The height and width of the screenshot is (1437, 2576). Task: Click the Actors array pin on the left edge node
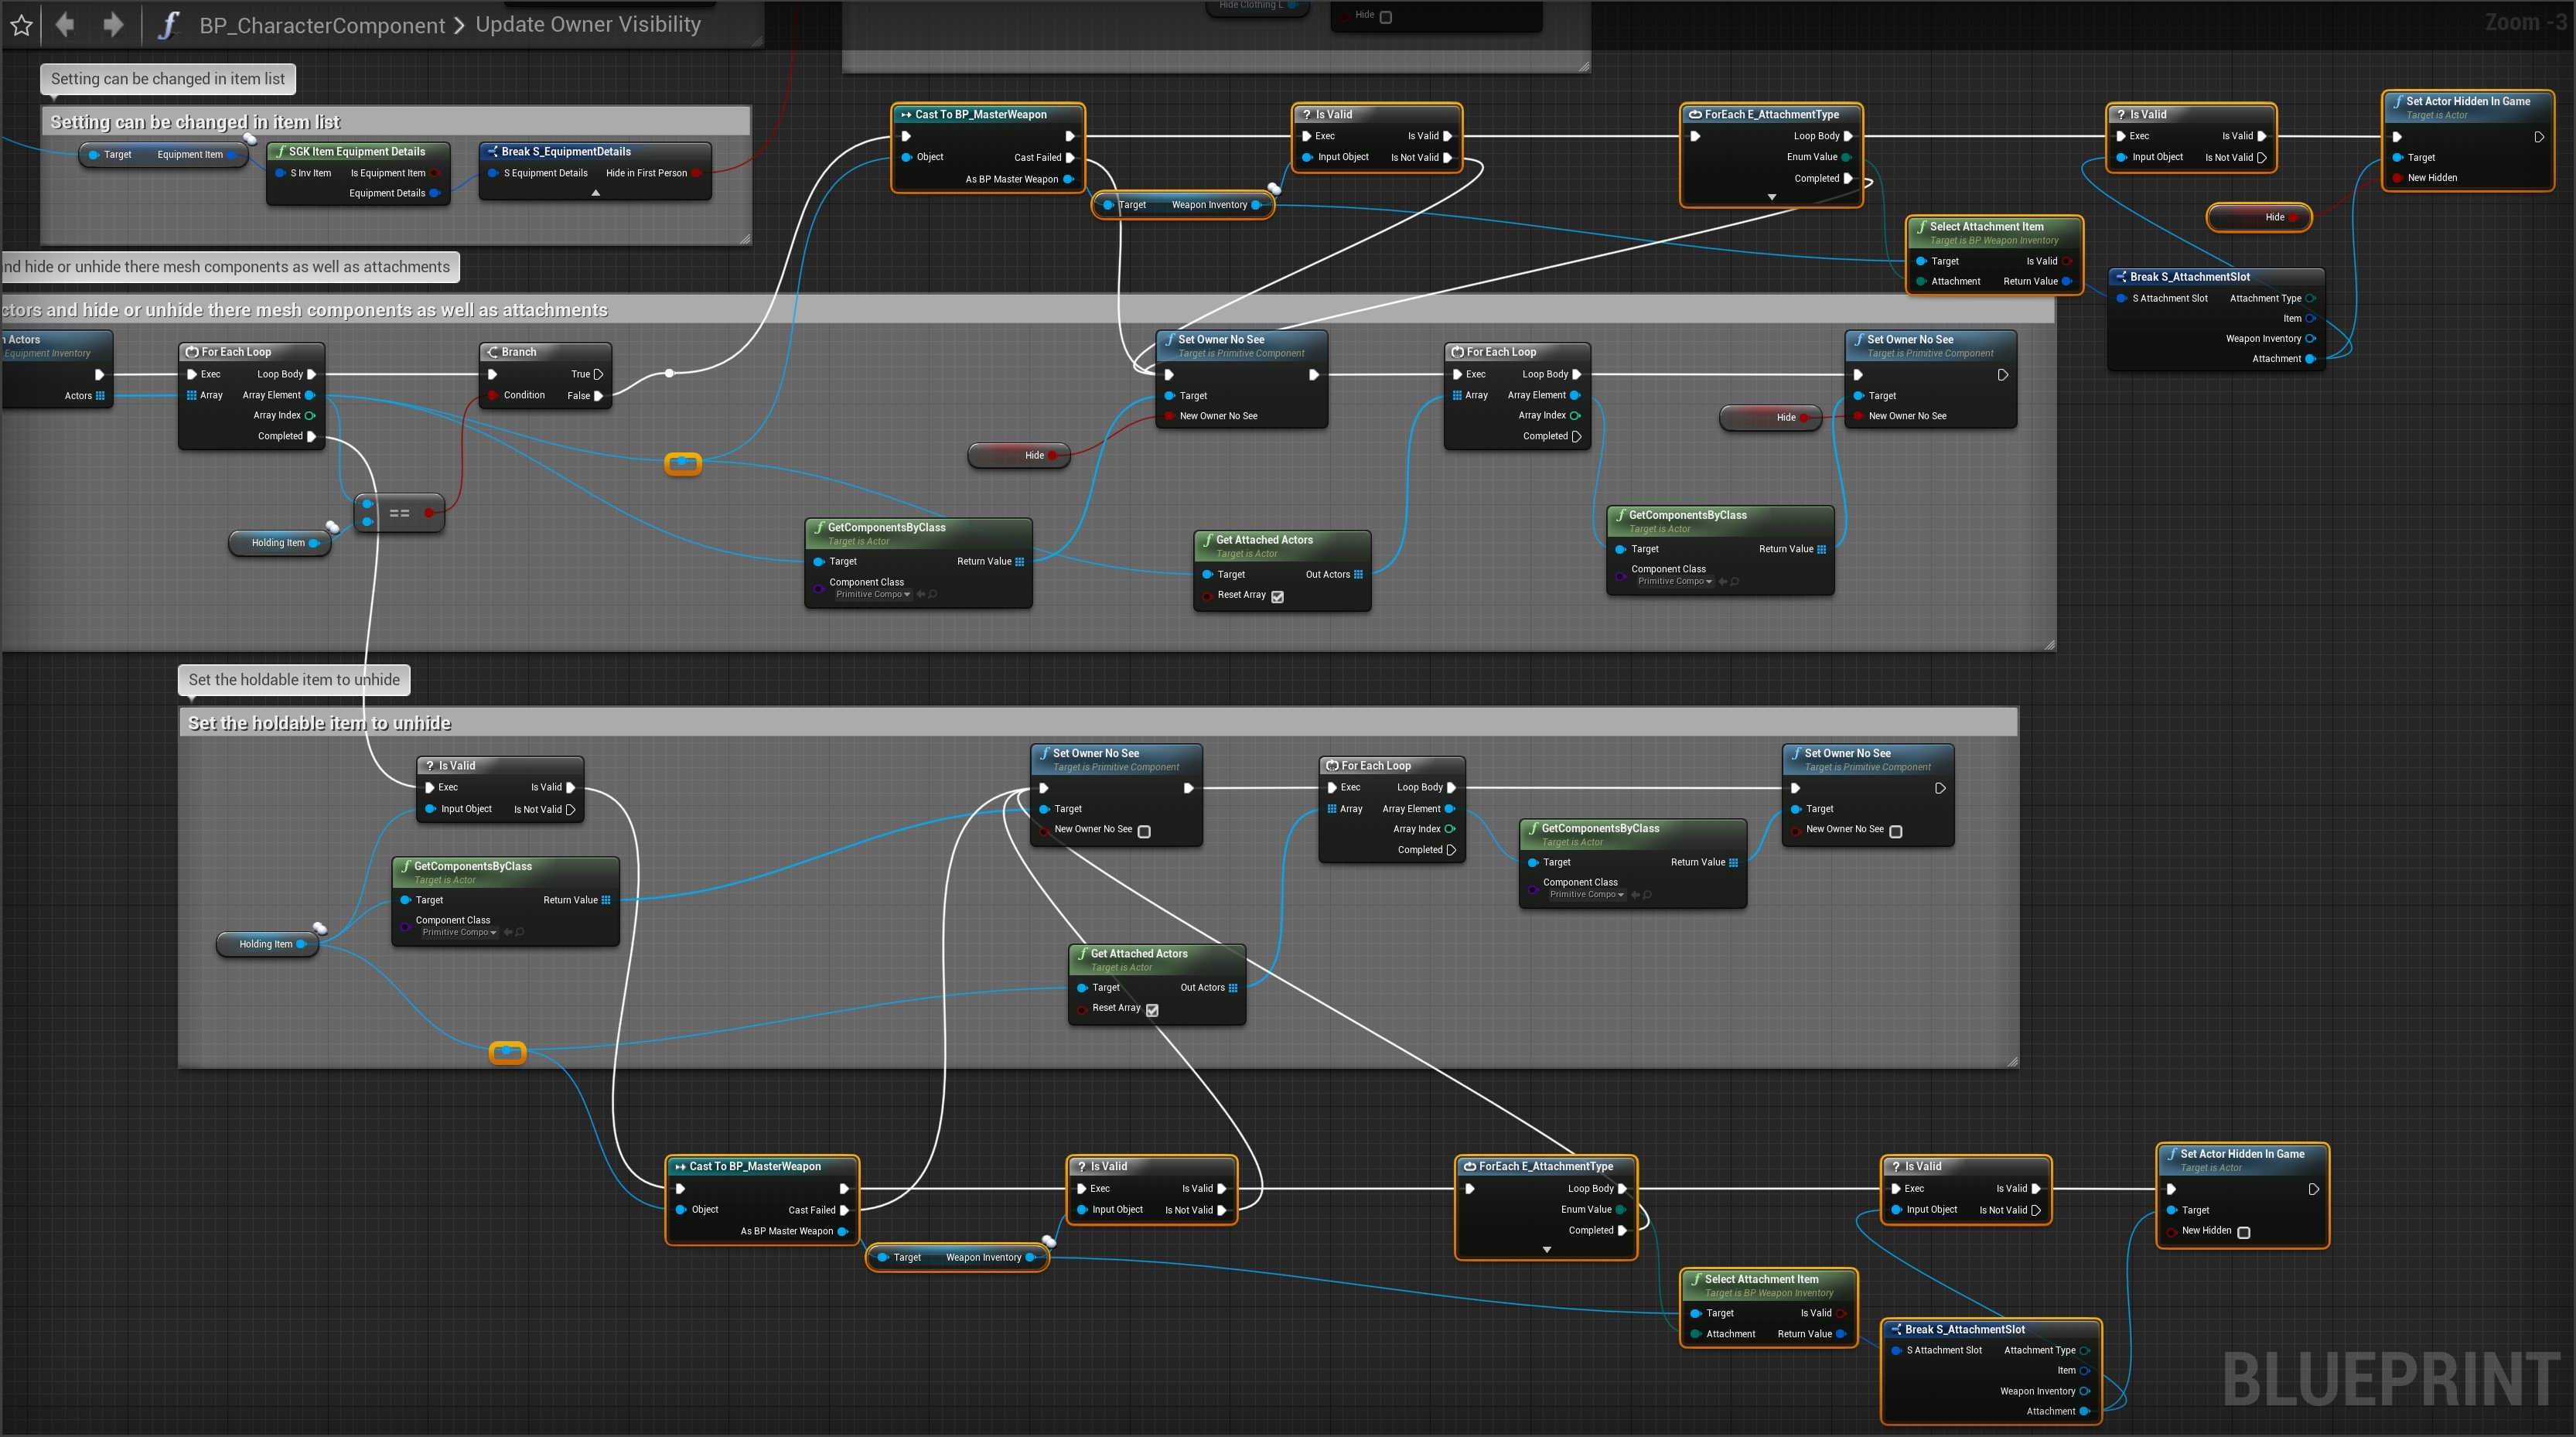(100, 396)
